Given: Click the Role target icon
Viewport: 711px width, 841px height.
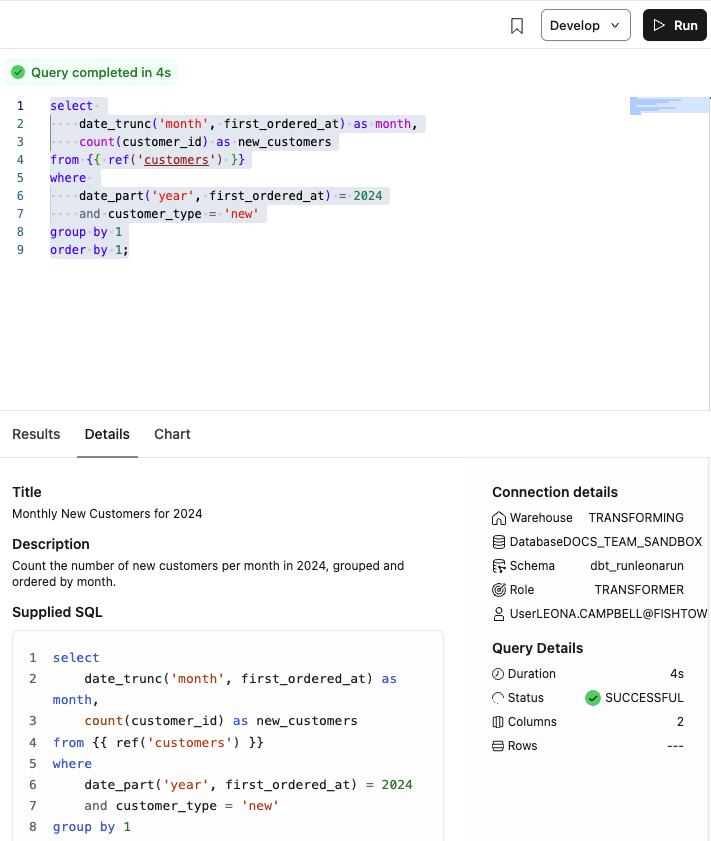Looking at the screenshot, I should click(x=499, y=590).
